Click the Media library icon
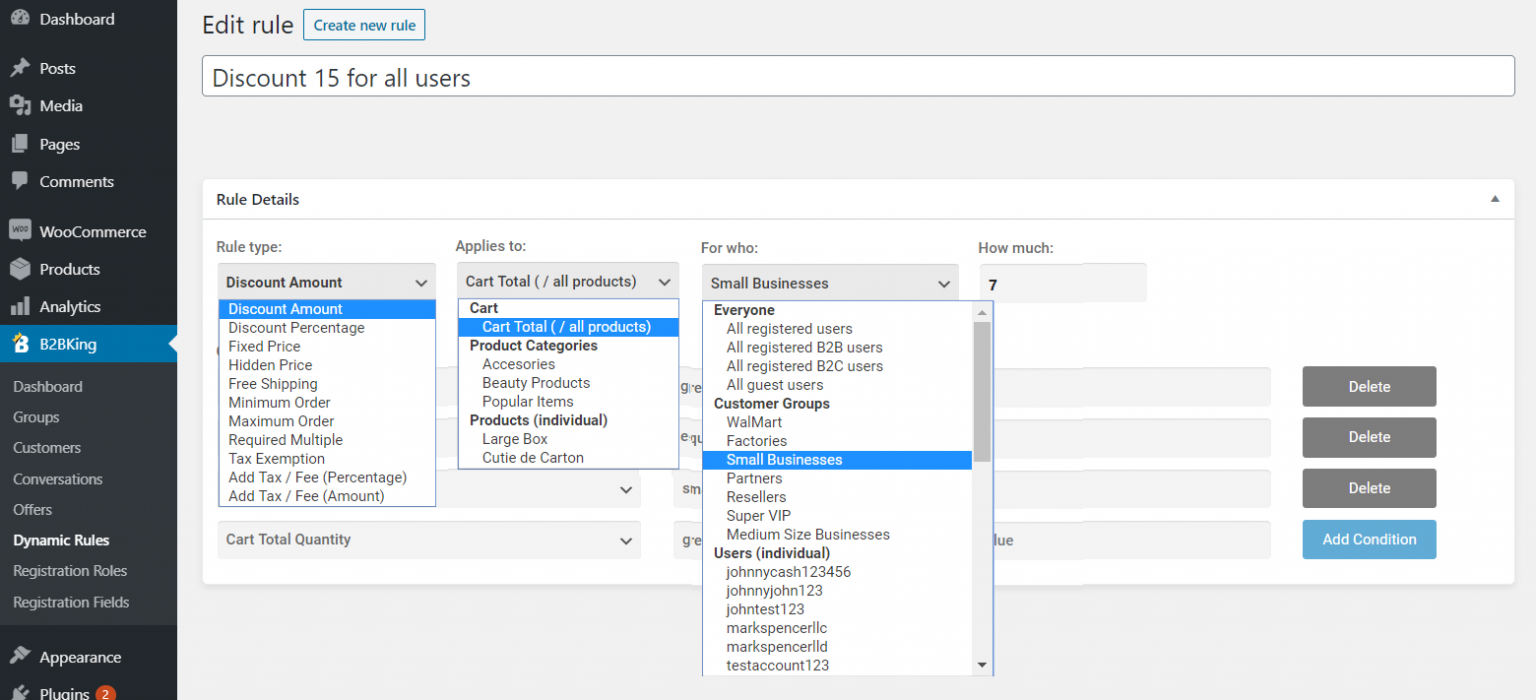Screen dimensions: 1536x700 point(20,106)
